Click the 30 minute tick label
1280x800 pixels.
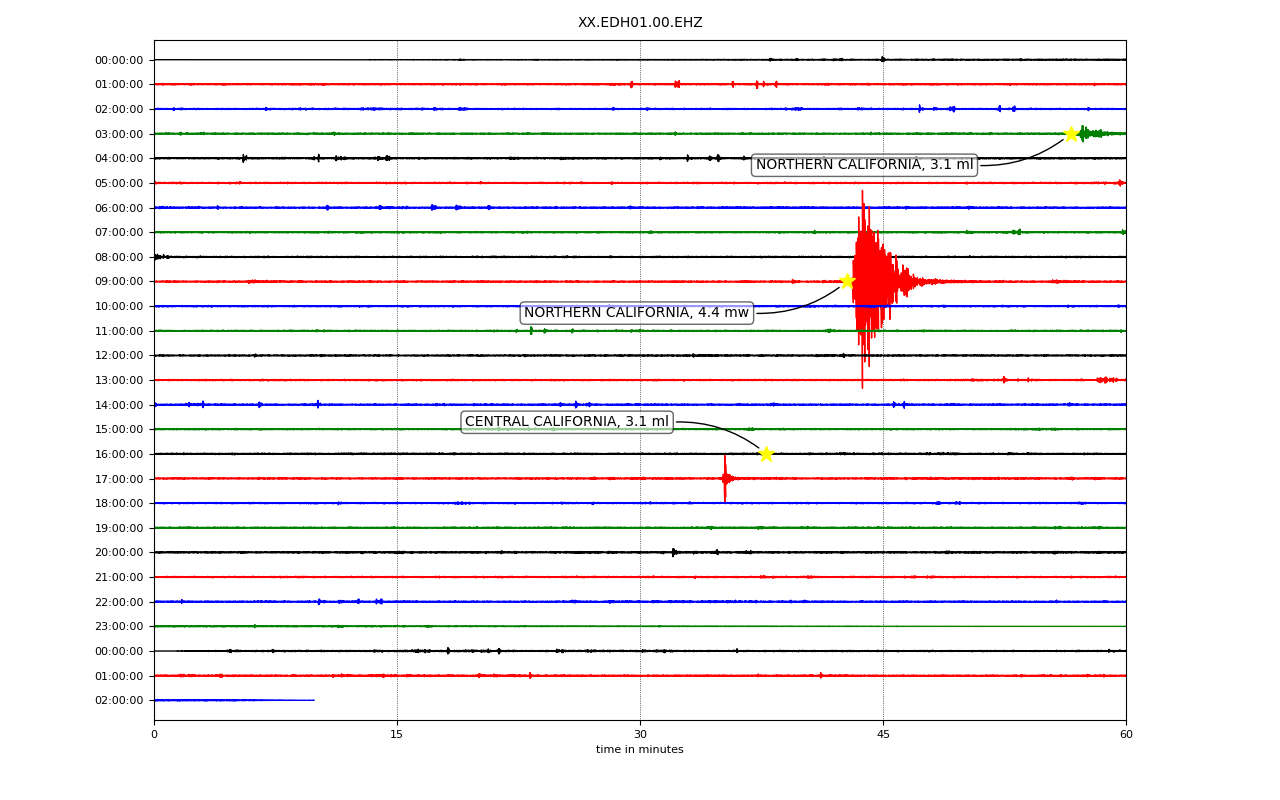pos(640,735)
